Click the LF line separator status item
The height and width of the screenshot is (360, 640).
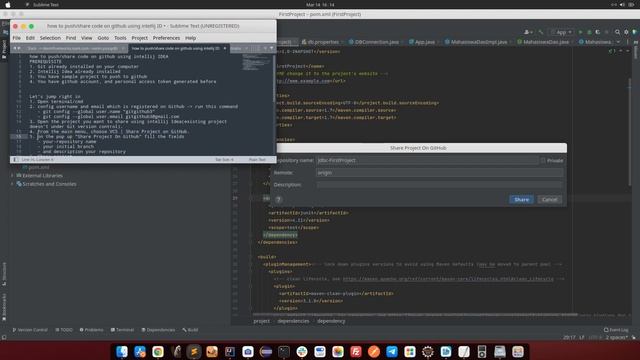[582, 338]
